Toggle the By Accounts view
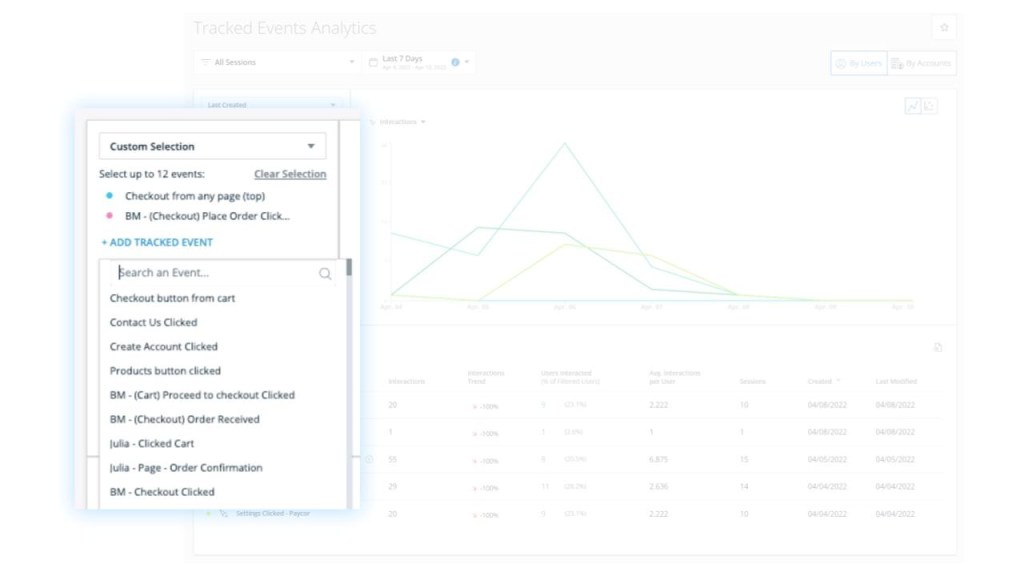The width and height of the screenshot is (1024, 576). click(x=921, y=63)
